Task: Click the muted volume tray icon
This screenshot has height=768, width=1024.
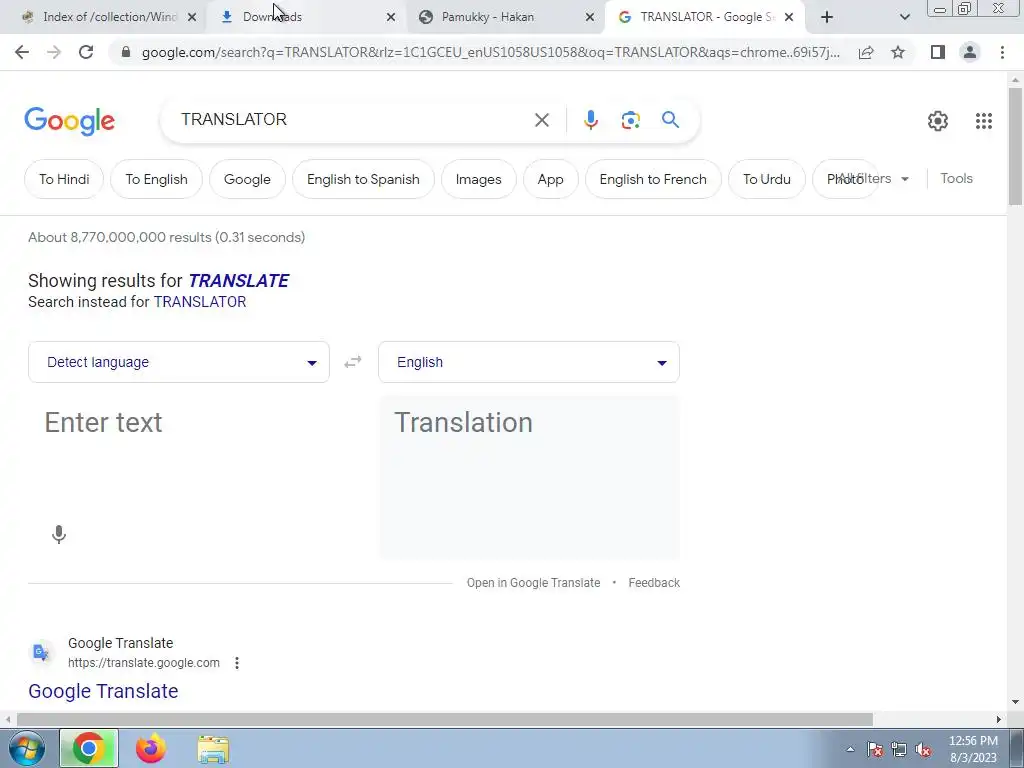Action: tap(923, 749)
